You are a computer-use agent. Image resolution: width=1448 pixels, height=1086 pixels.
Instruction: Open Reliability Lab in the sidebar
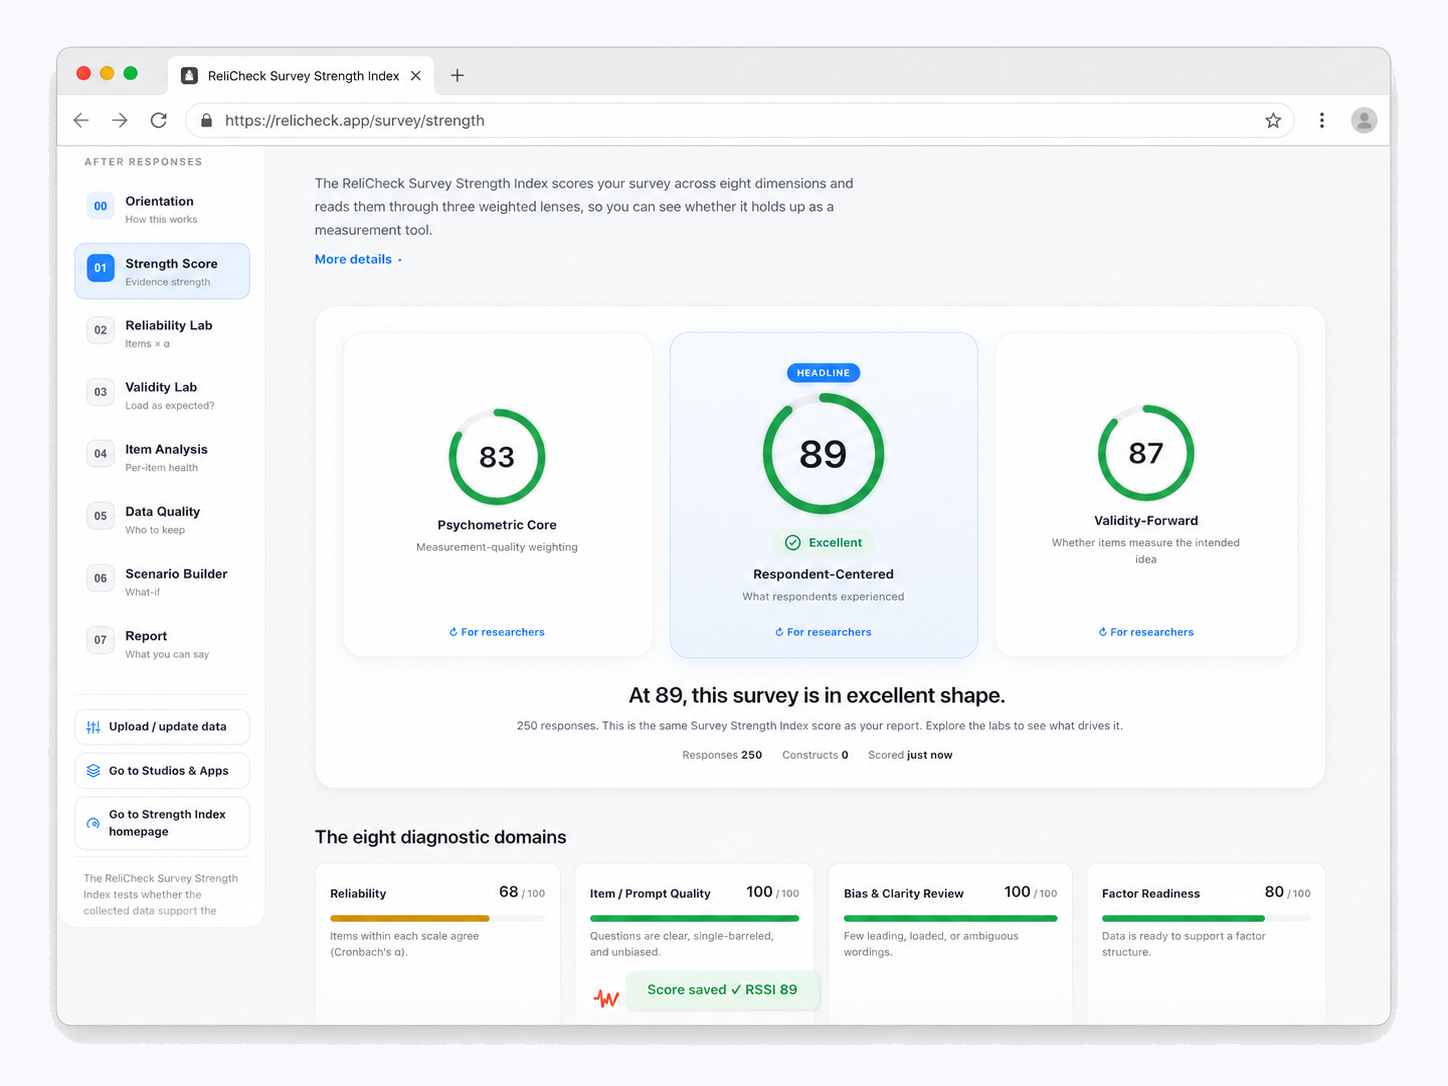pos(162,333)
